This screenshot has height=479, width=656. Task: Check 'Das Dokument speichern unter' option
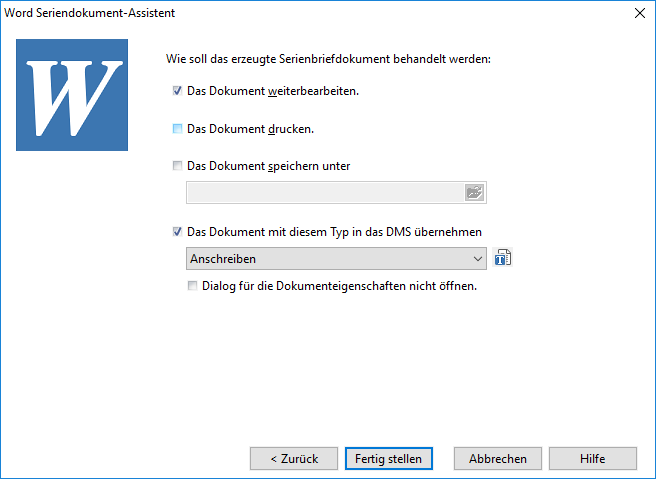pos(177,166)
